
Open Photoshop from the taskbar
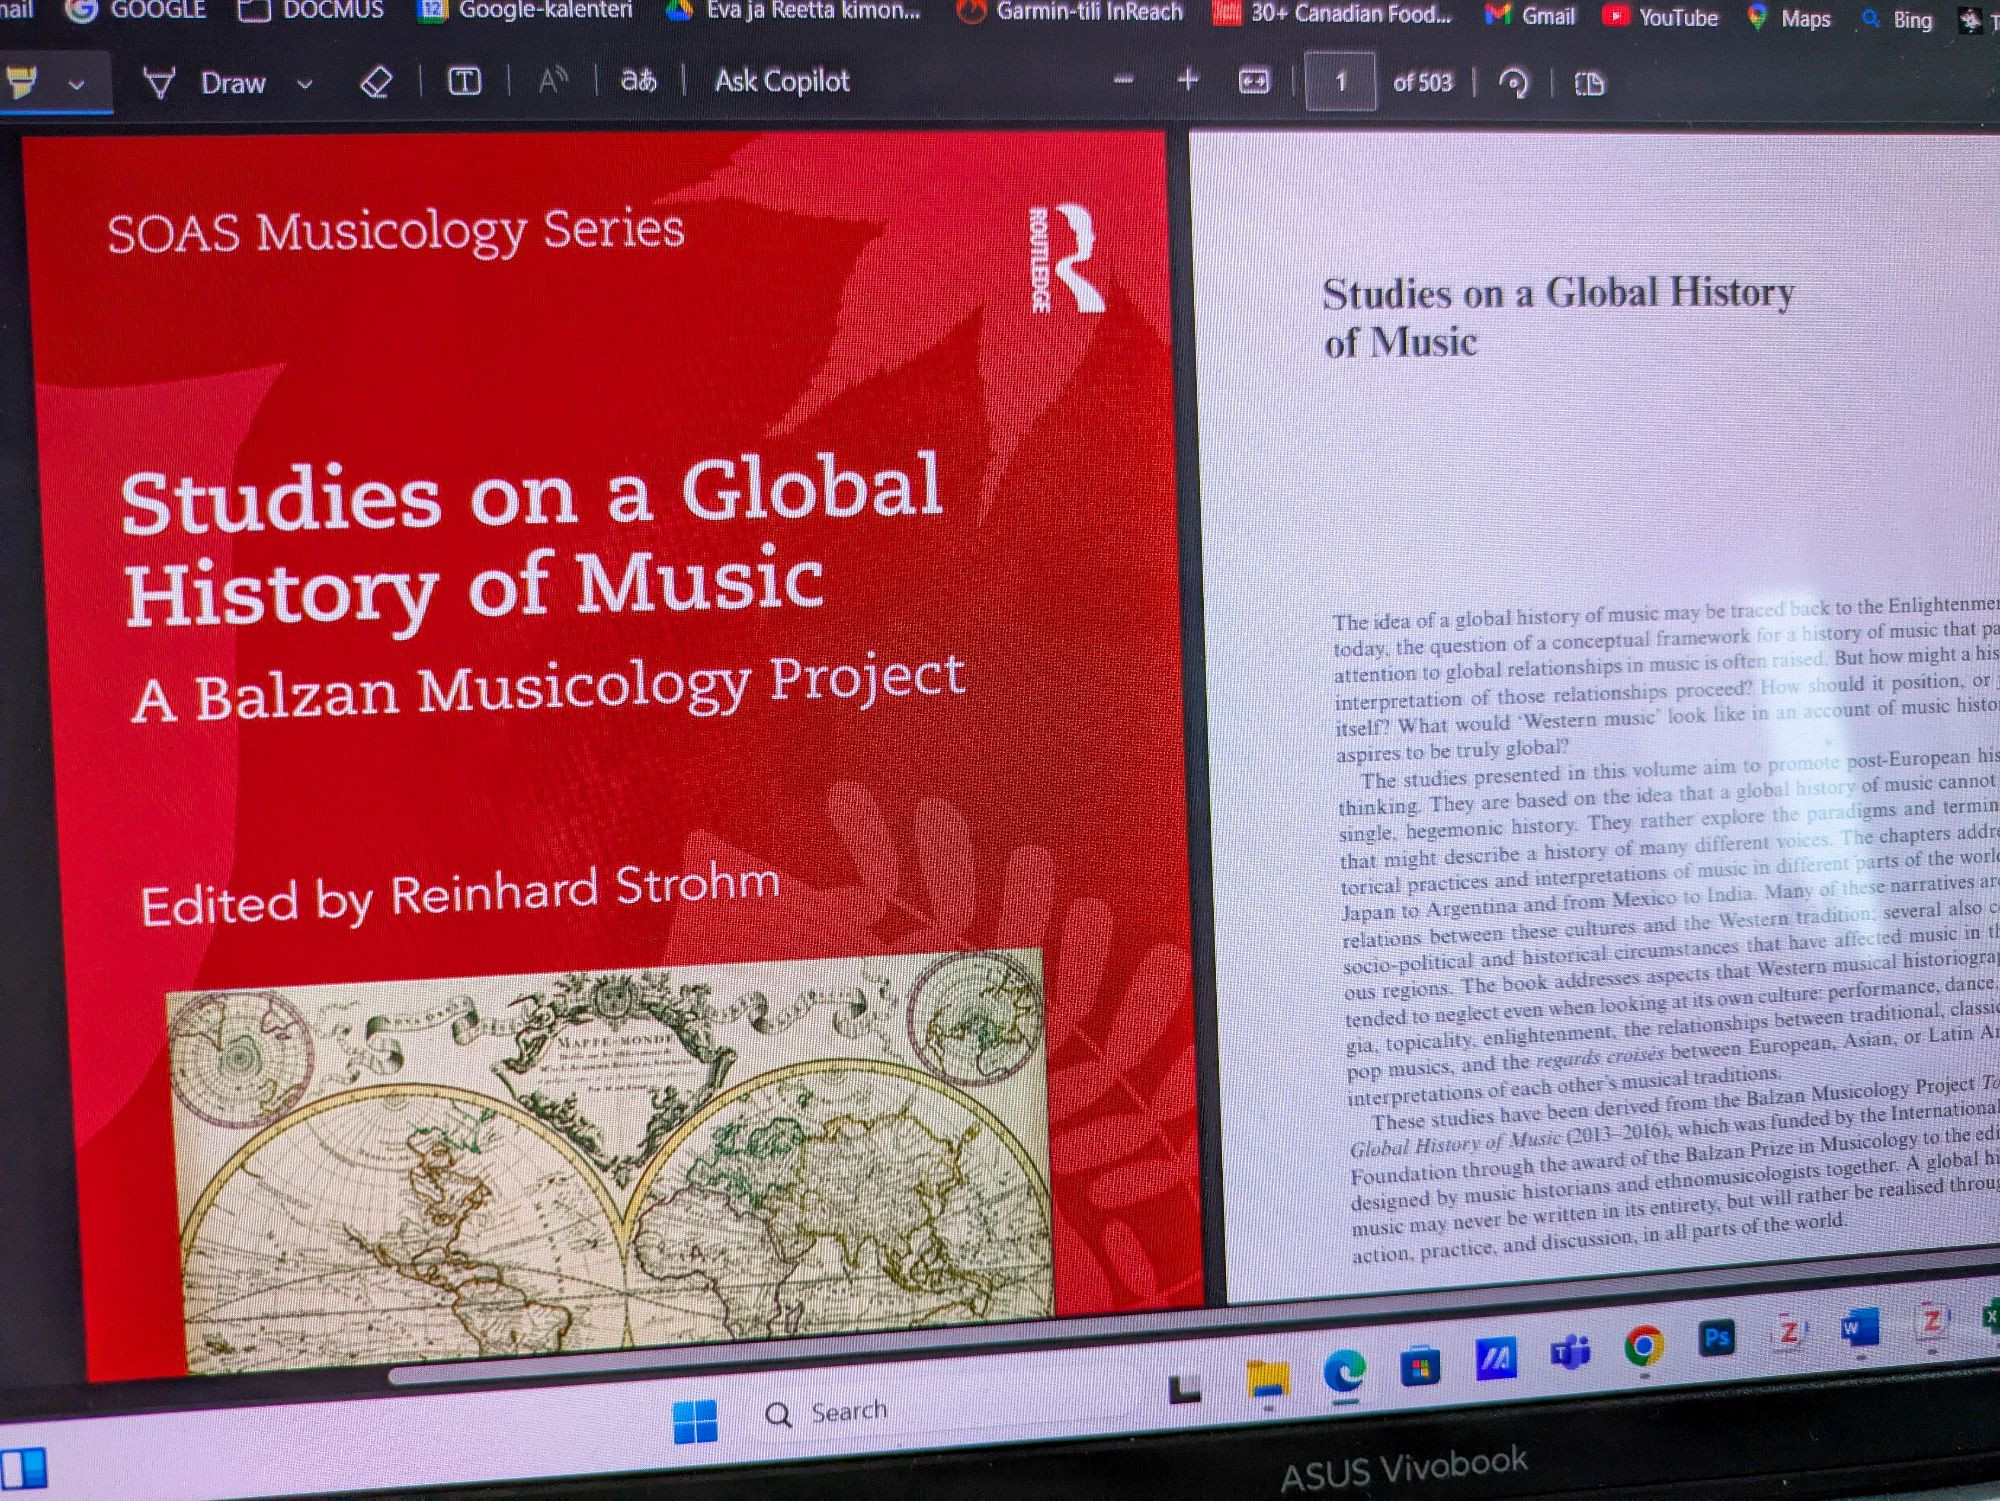(x=1717, y=1338)
